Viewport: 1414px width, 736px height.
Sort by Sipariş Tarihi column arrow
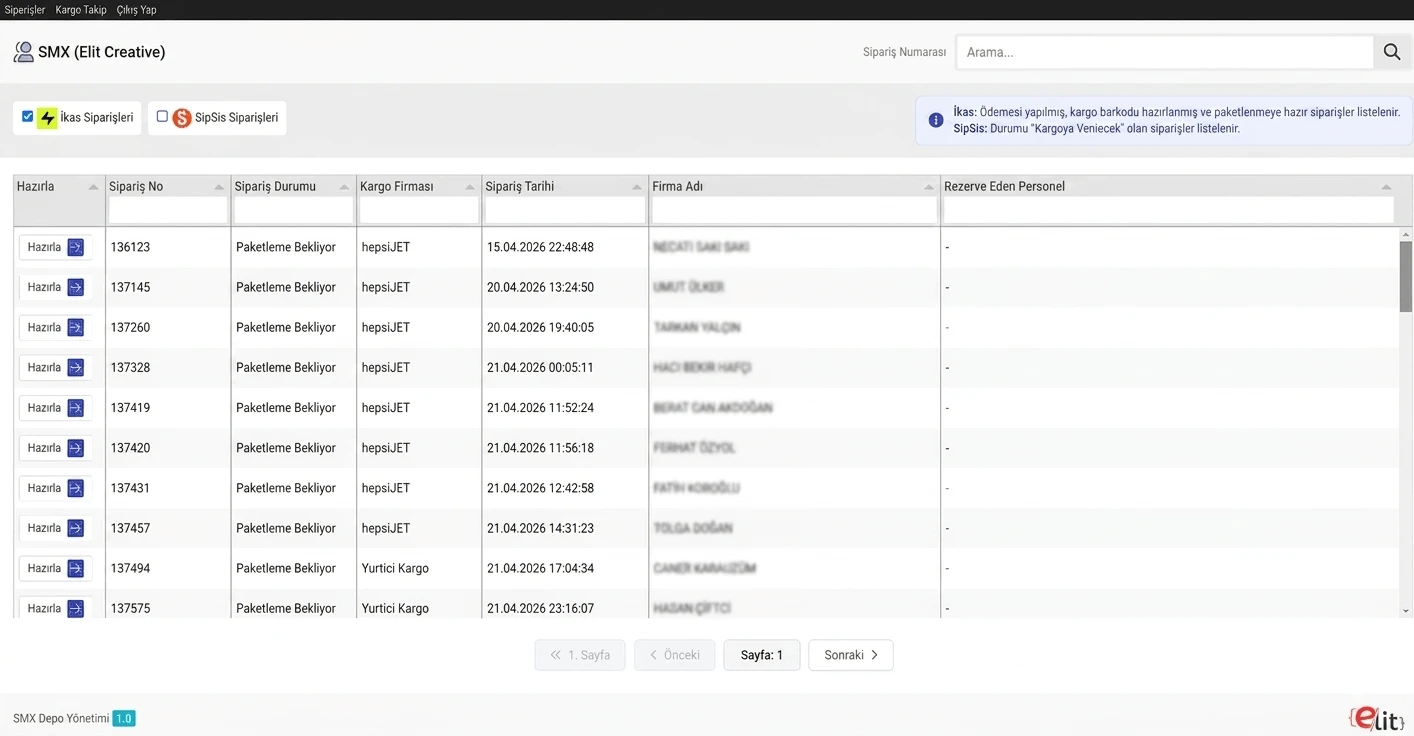pos(637,187)
